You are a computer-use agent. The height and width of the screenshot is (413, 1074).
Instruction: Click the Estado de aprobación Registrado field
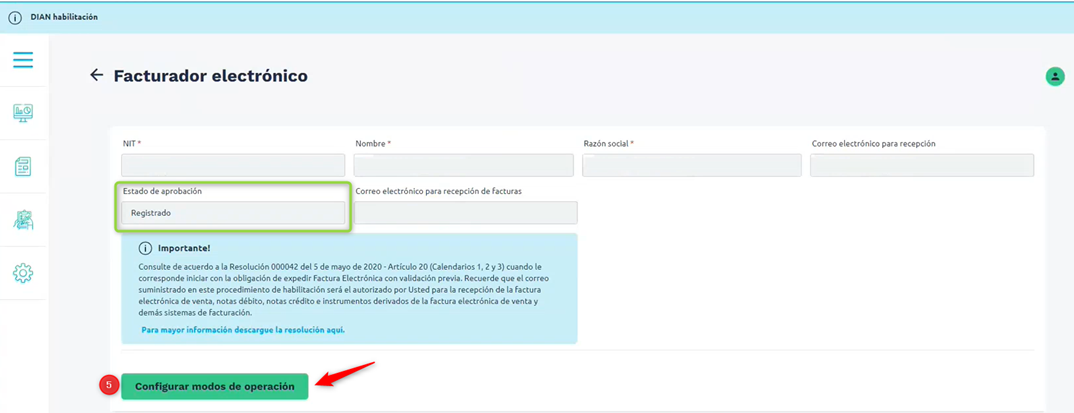pyautogui.click(x=233, y=213)
